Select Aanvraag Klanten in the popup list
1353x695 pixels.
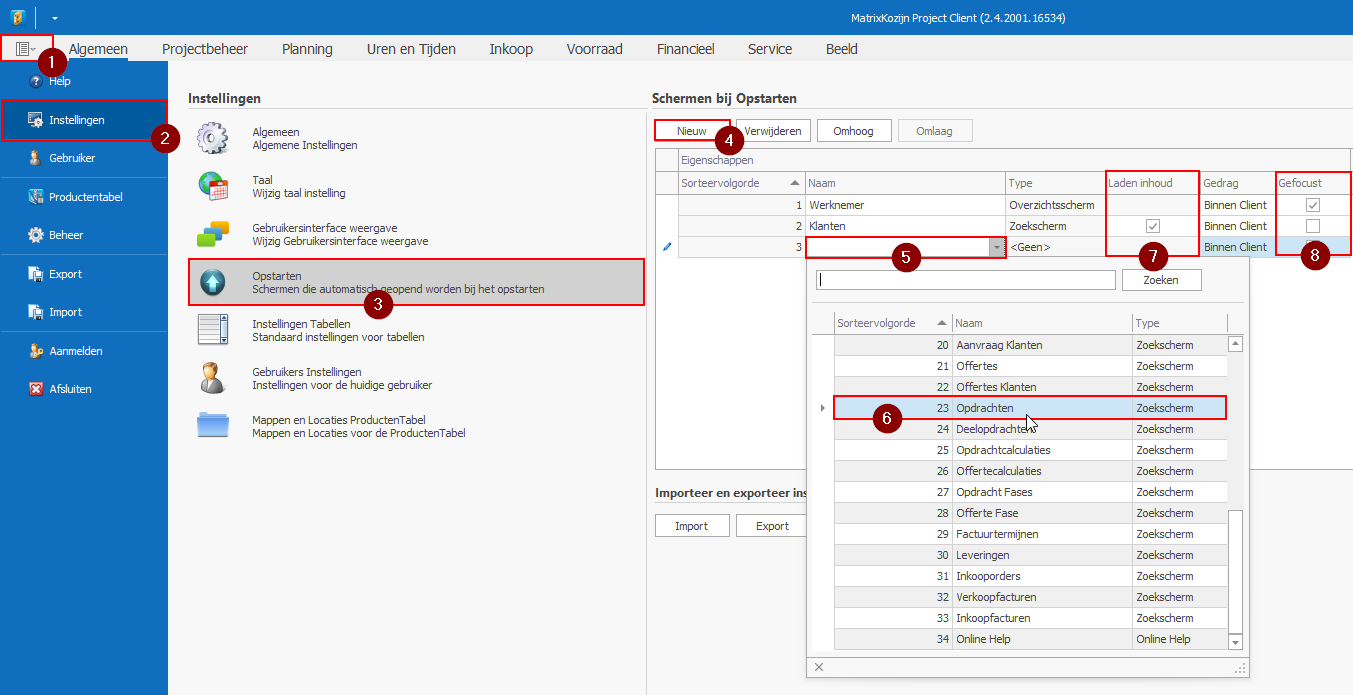coord(1030,345)
